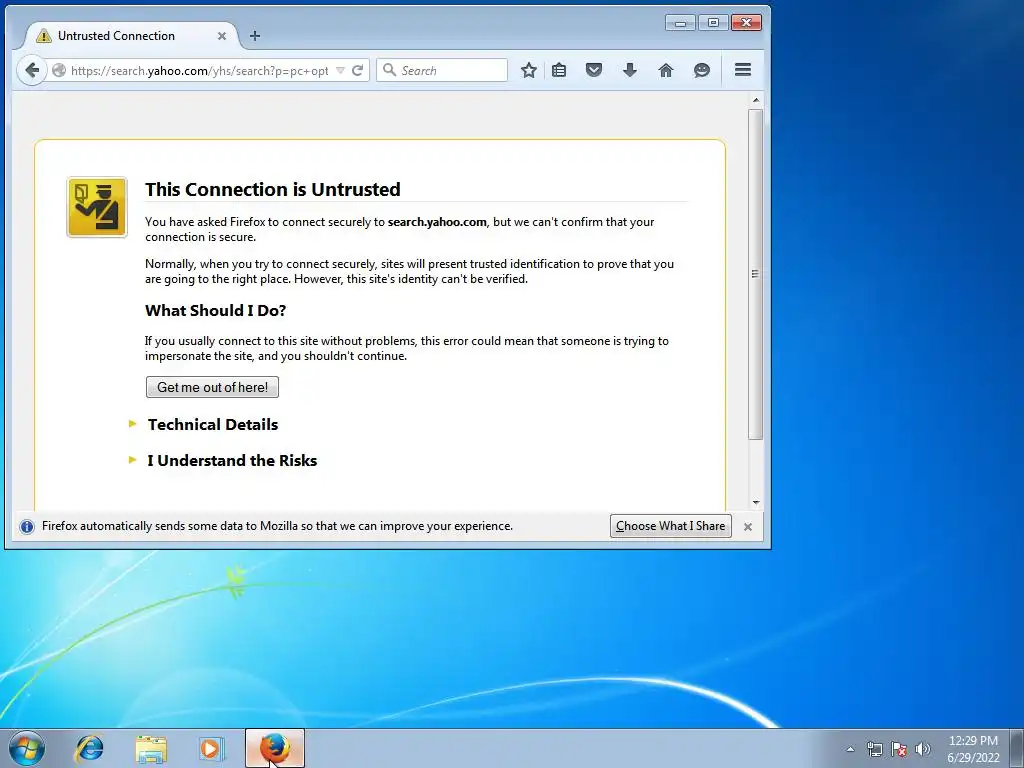Image resolution: width=1024 pixels, height=768 pixels.
Task: Show bookmarks list icon
Action: coord(559,71)
